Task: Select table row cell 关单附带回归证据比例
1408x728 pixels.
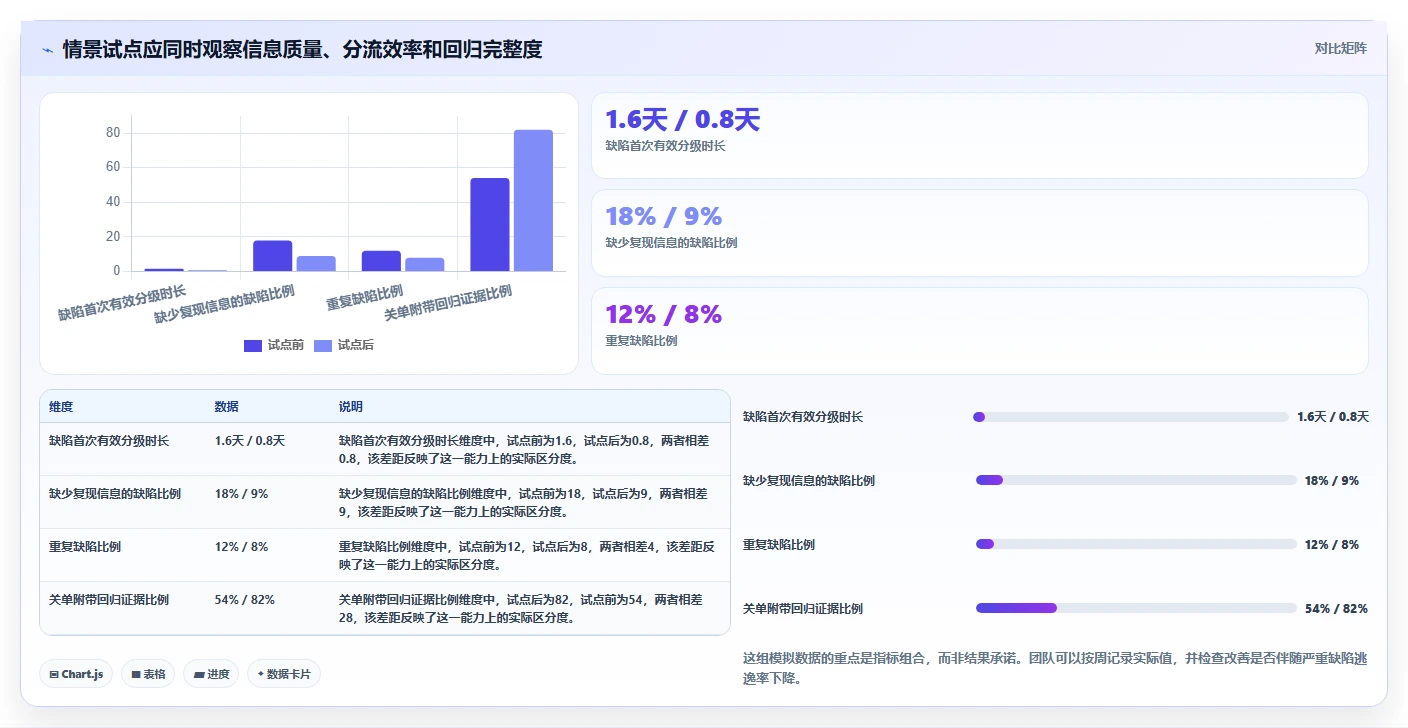Action: (109, 599)
